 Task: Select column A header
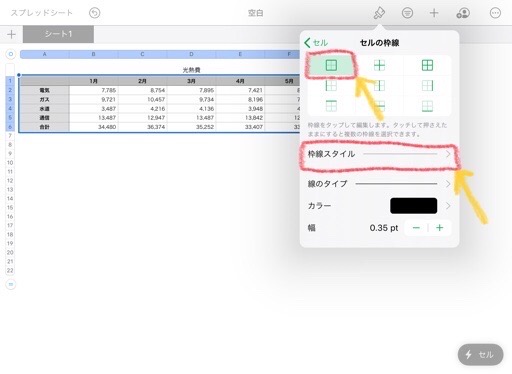pos(44,54)
